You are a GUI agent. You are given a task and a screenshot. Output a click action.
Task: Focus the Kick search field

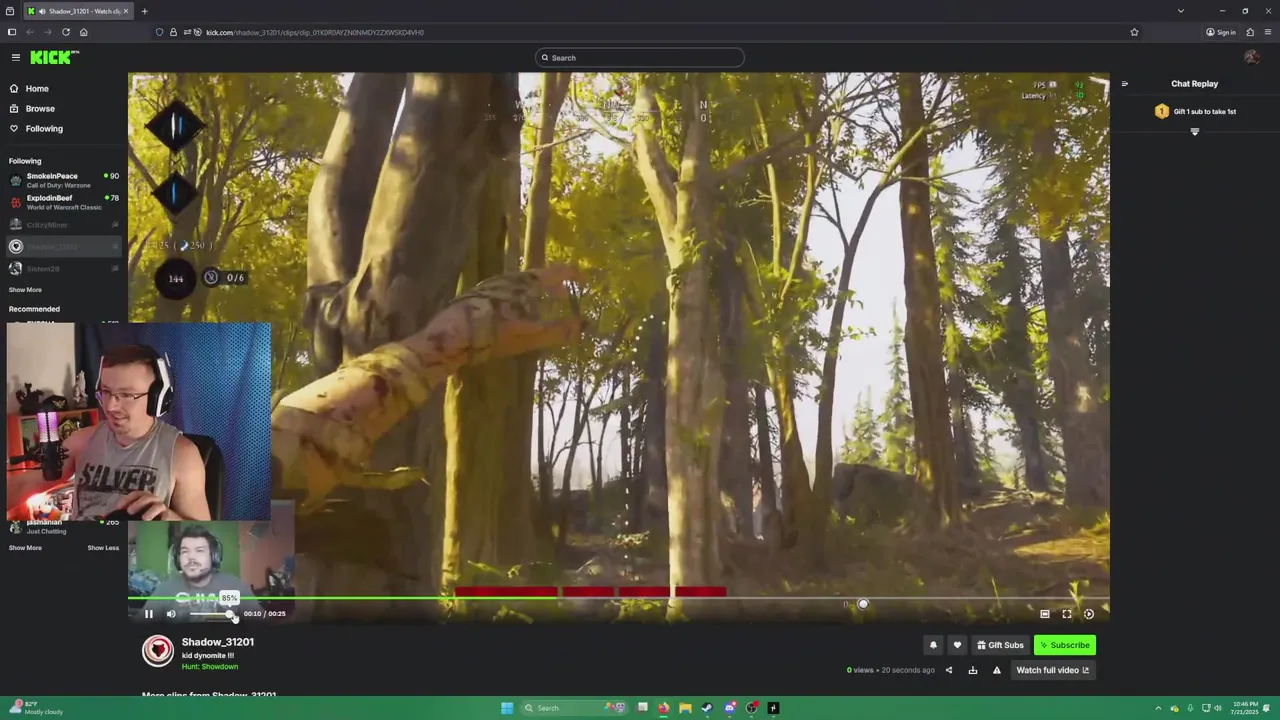[x=640, y=57]
